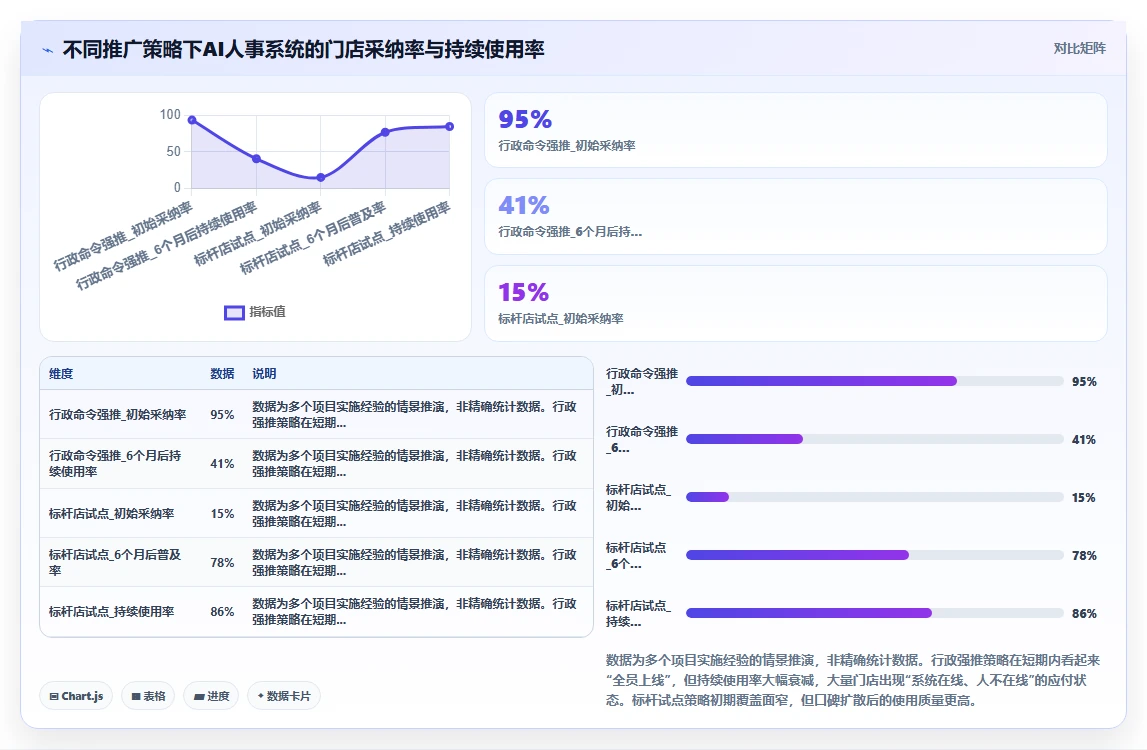Click the 进度 tag chip

211,696
